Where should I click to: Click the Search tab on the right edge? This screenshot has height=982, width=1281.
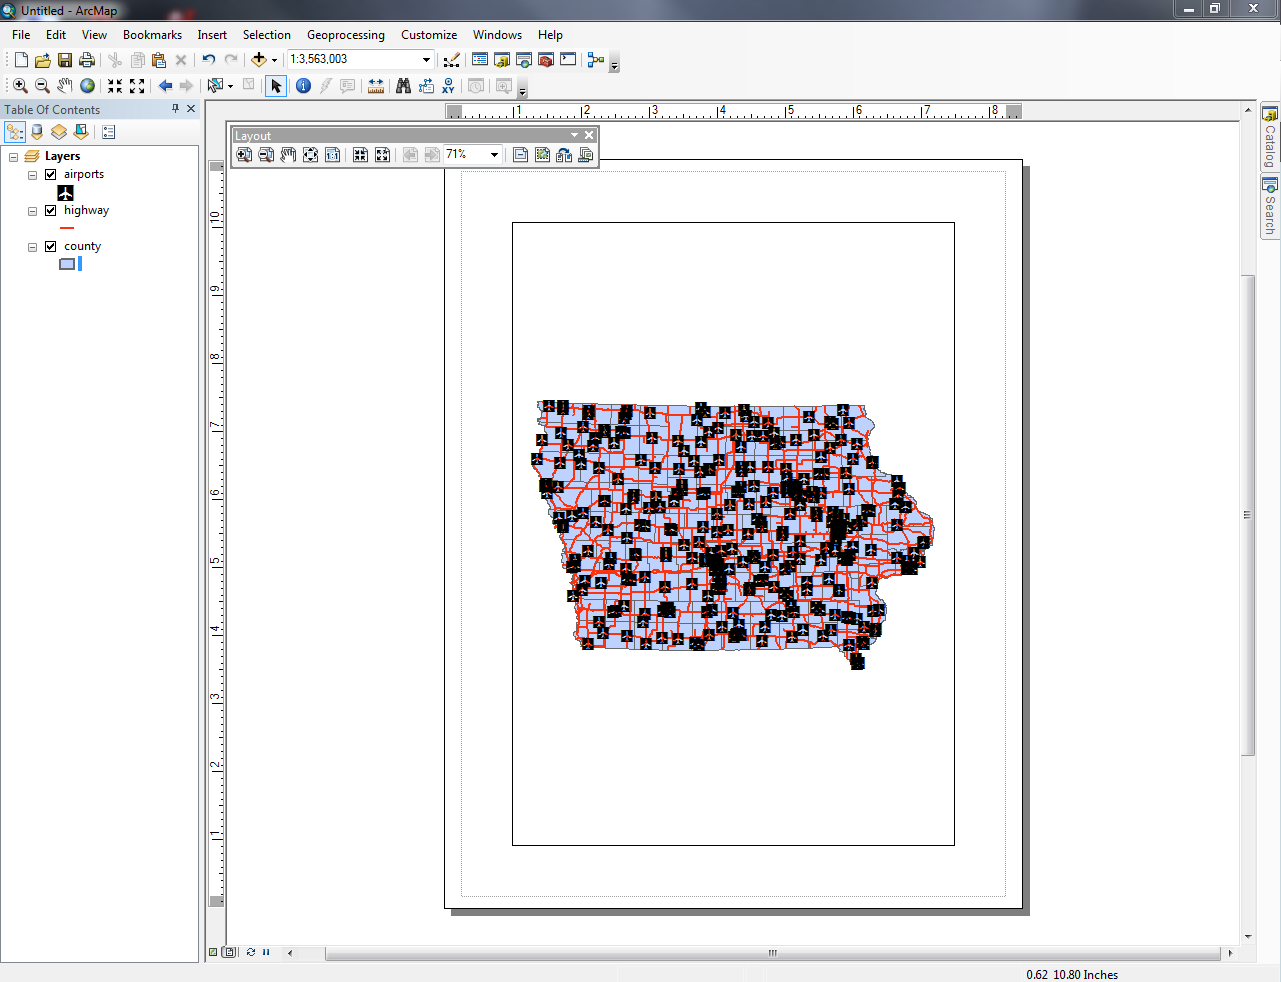1268,207
